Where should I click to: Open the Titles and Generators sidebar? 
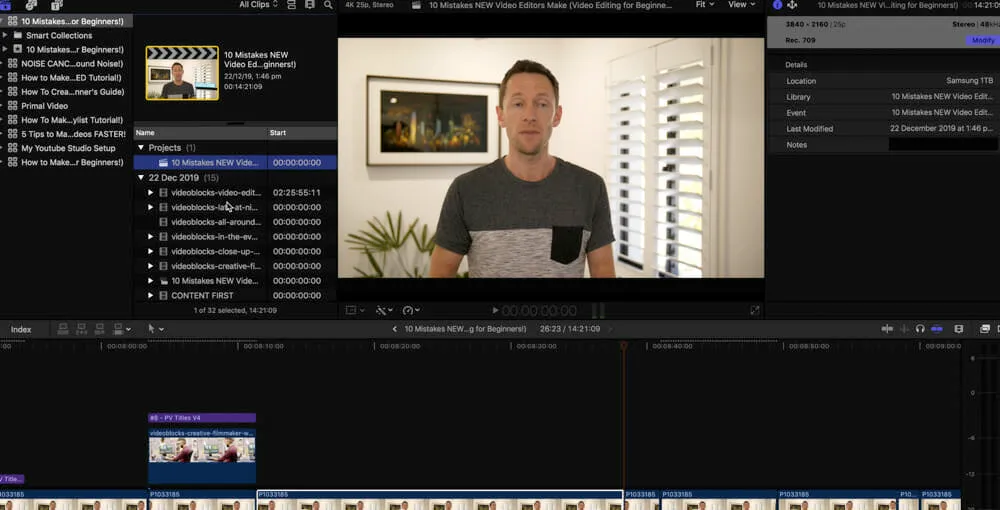tap(57, 5)
